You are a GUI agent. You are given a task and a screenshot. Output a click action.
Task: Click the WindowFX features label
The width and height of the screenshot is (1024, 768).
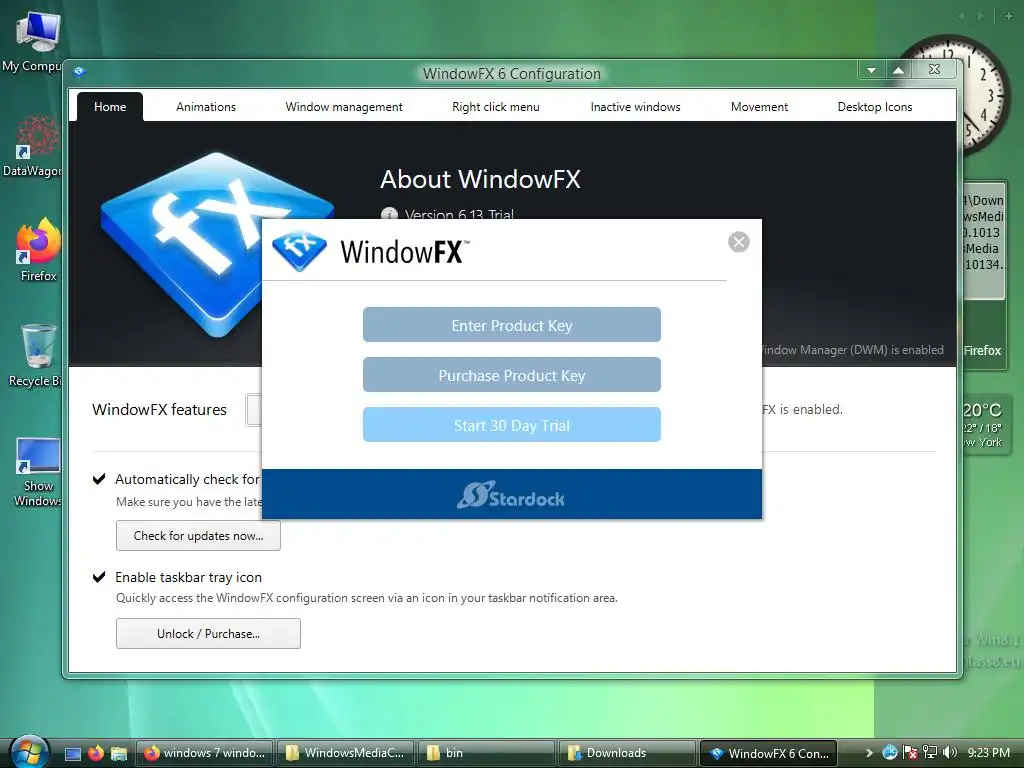pos(159,409)
